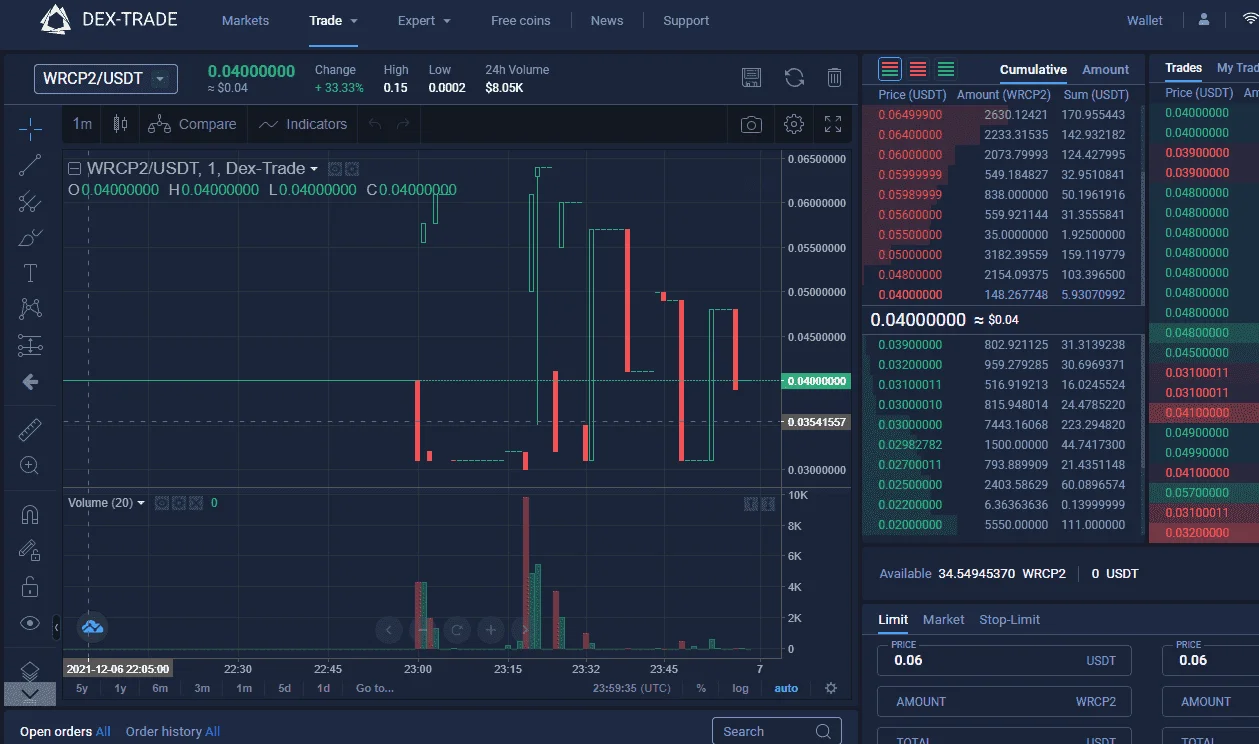Click the save chart floppy disk icon
The image size is (1259, 744).
pos(752,78)
